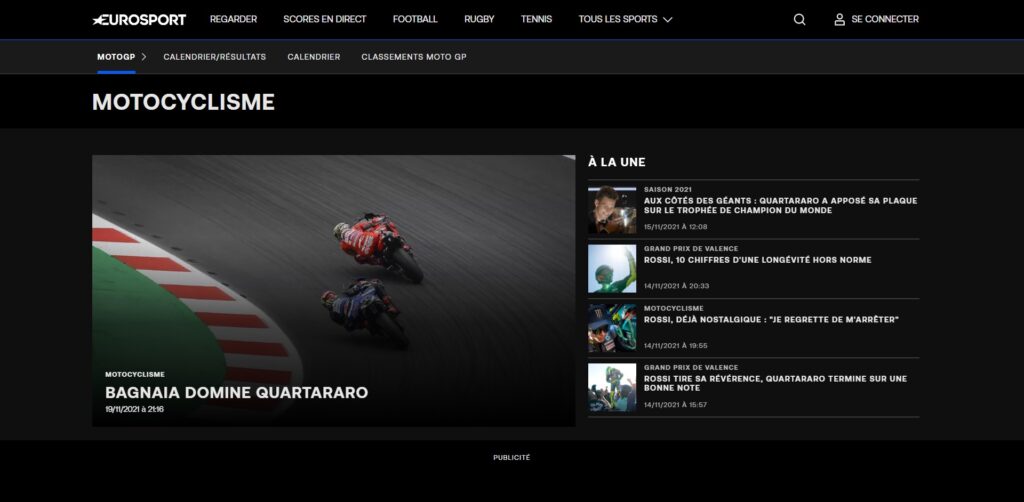Open the Bagnaia domine Quartararo headline
Image resolution: width=1024 pixels, height=502 pixels.
tap(236, 392)
